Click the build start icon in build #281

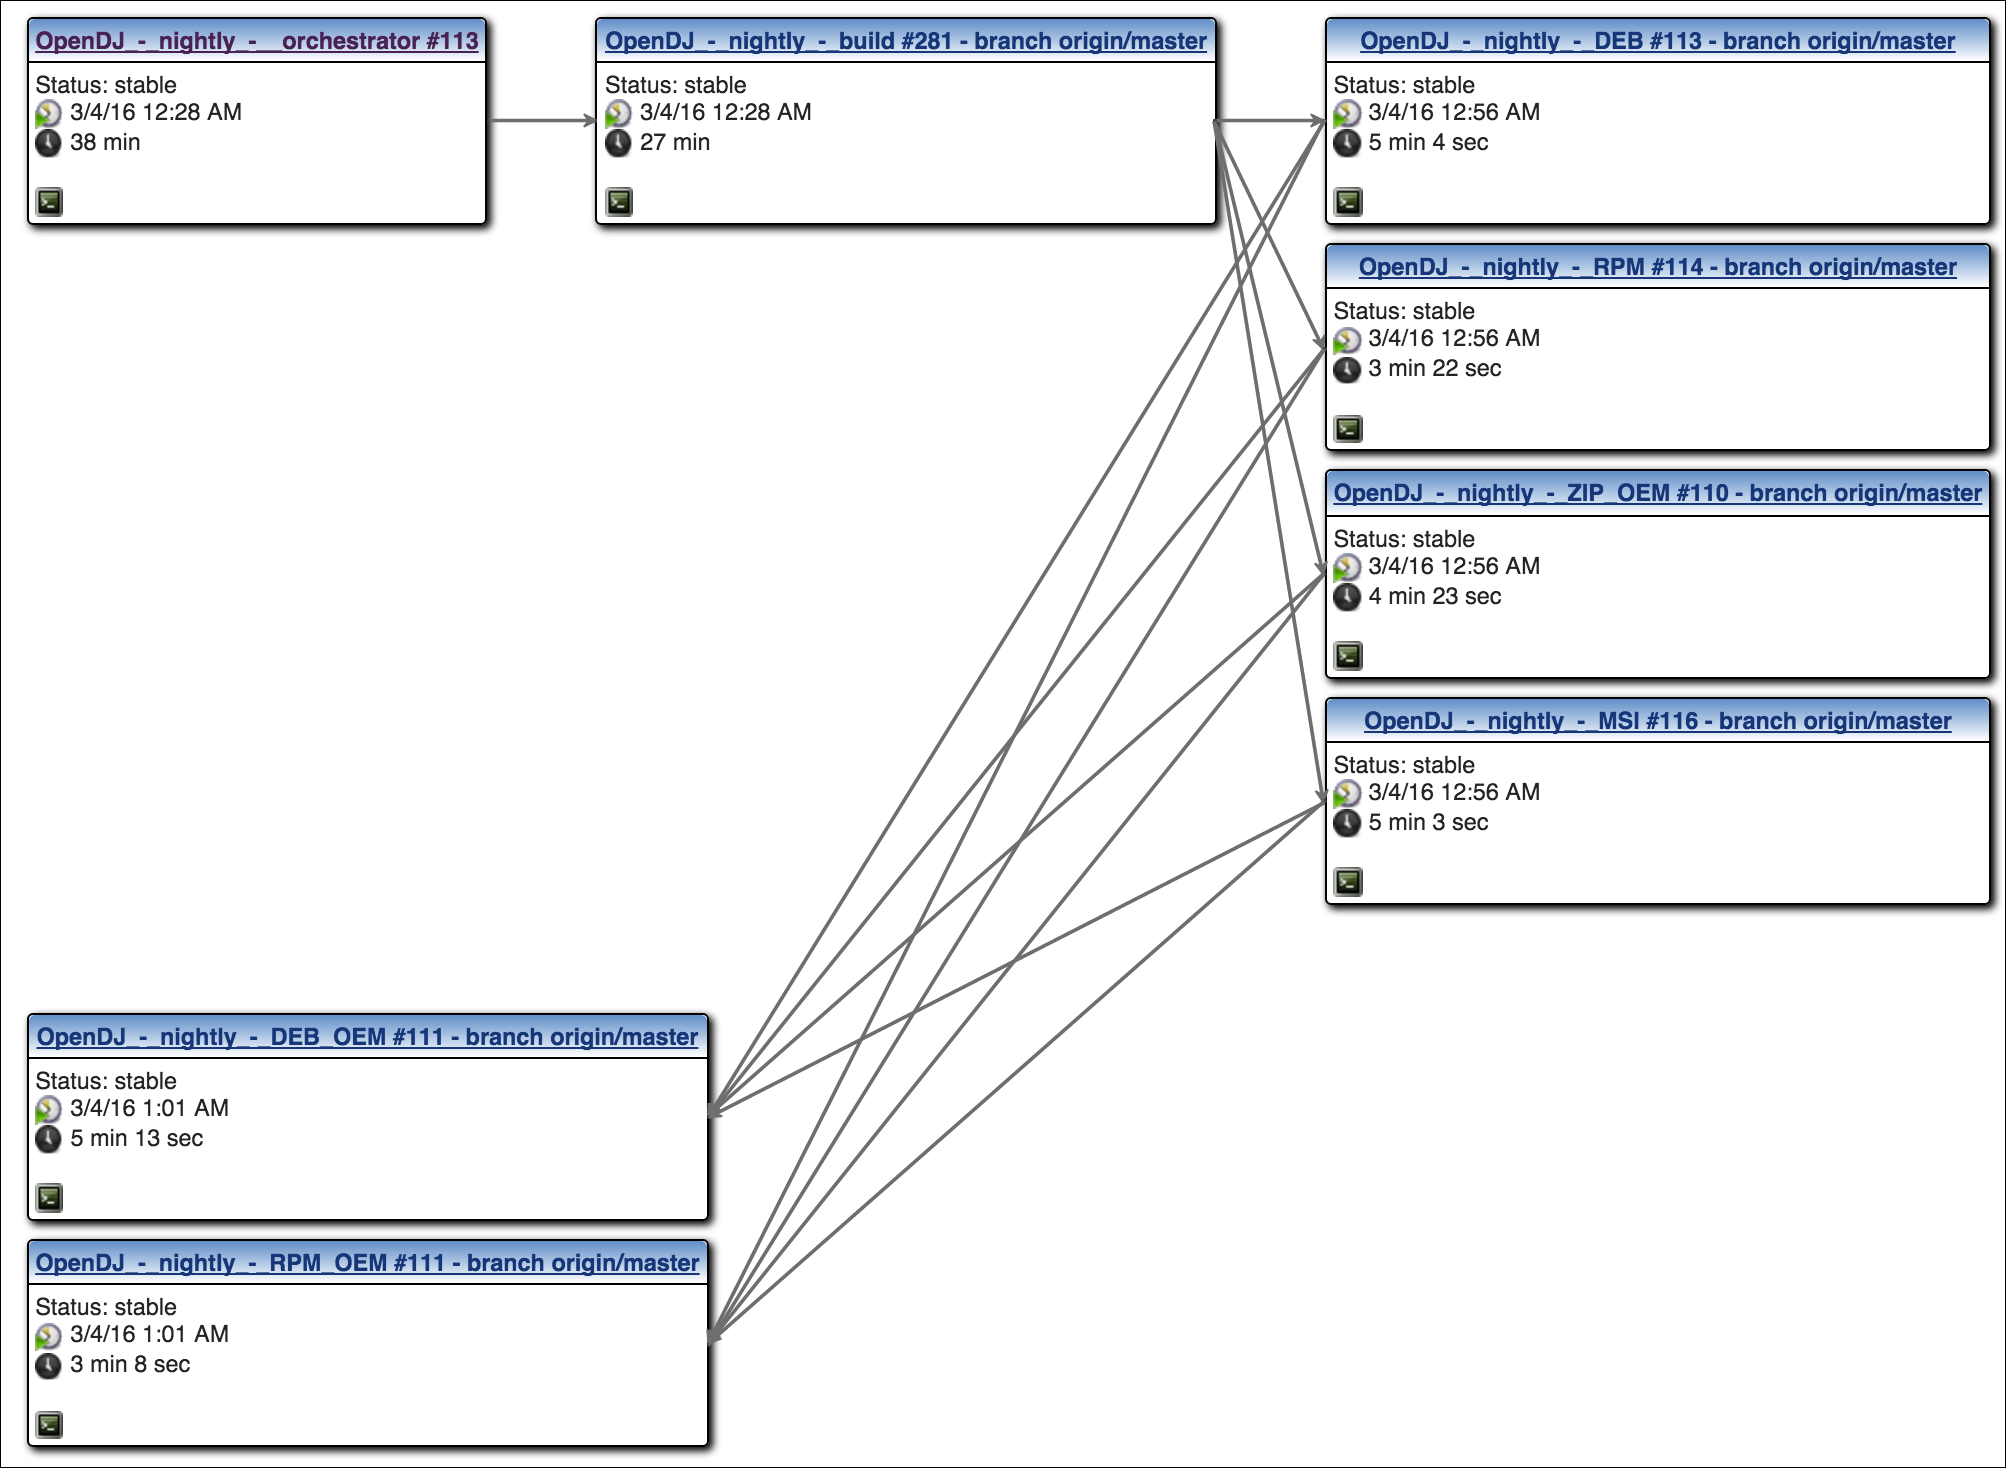tap(618, 113)
